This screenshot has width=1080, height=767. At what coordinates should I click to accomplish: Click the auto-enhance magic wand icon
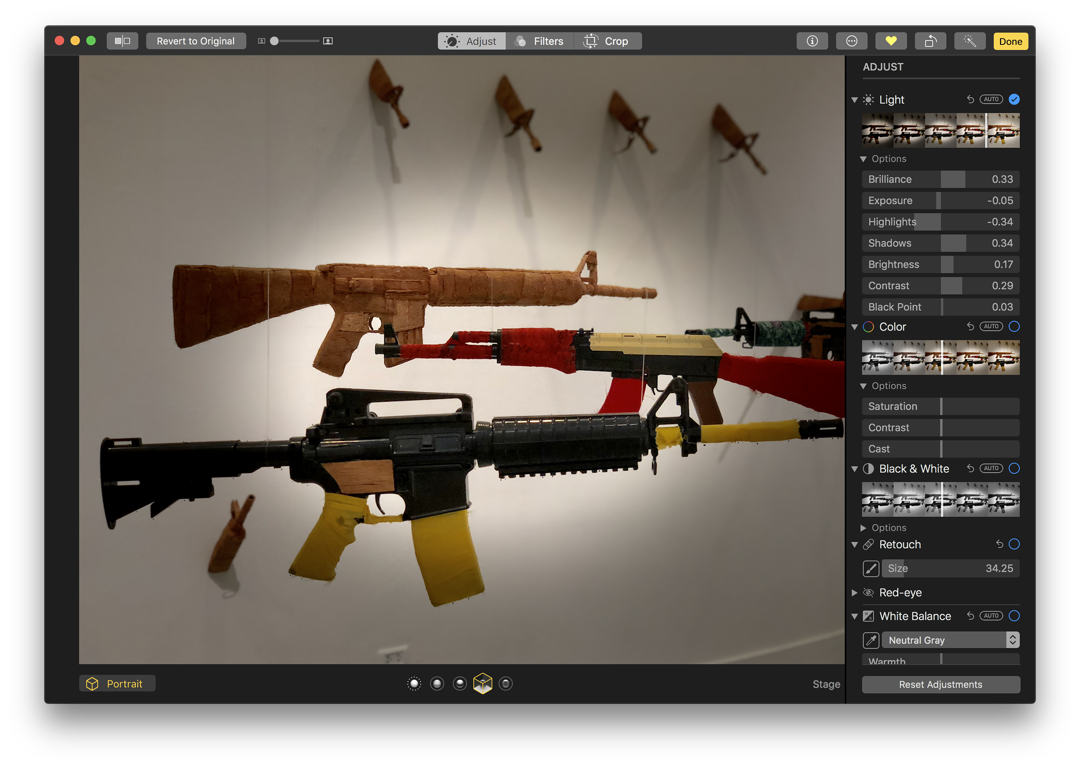(970, 41)
